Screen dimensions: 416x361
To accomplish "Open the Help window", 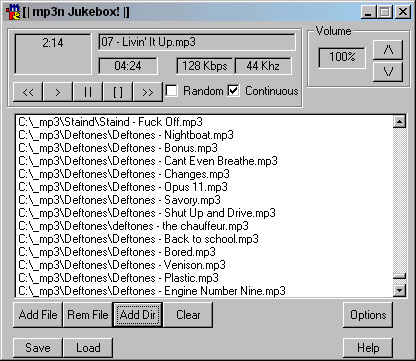I will (x=368, y=348).
